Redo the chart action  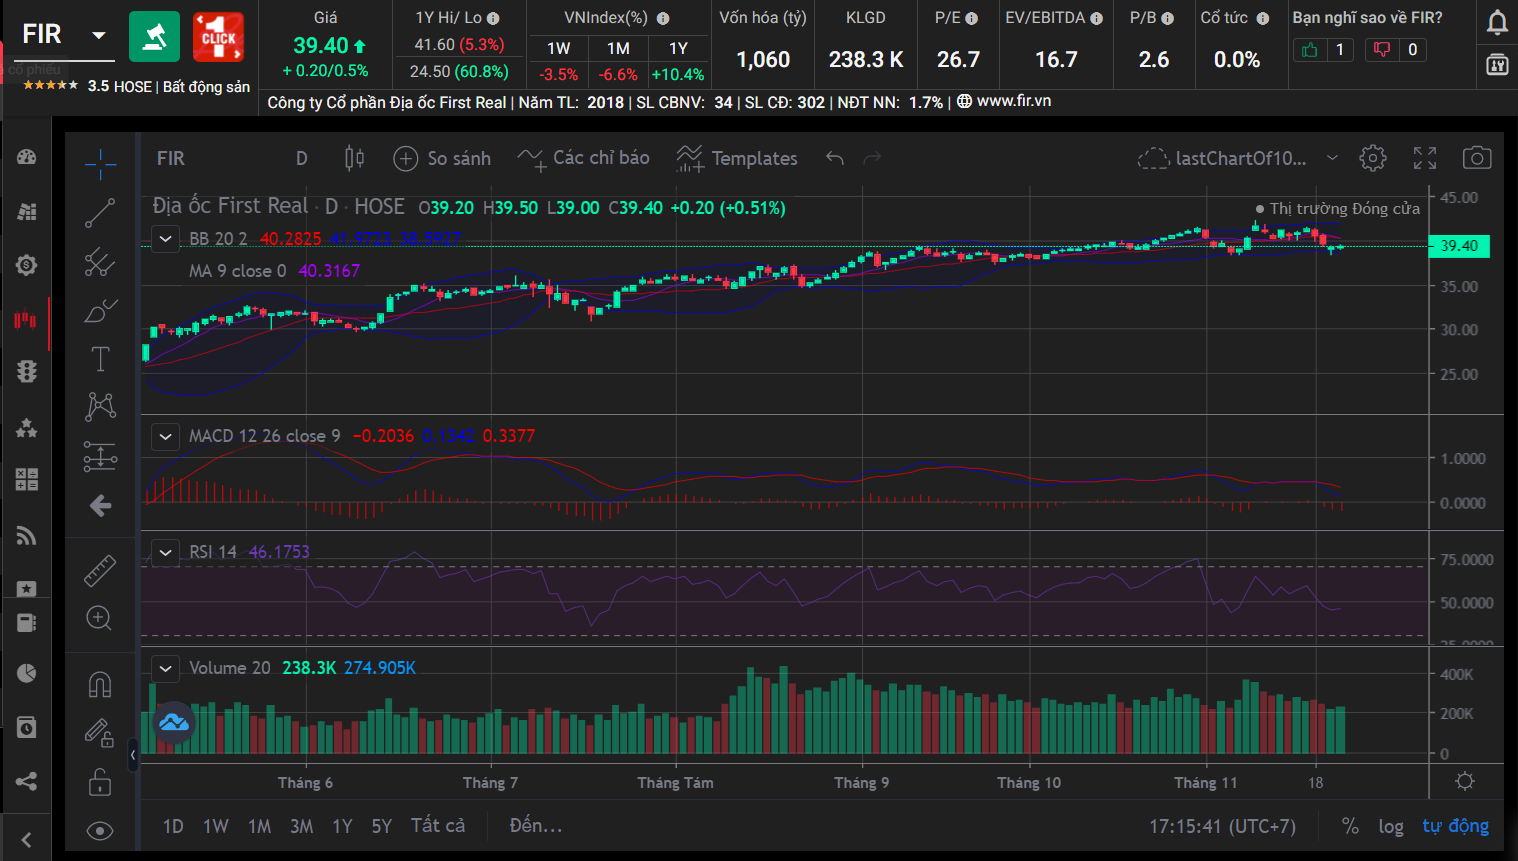tap(872, 158)
